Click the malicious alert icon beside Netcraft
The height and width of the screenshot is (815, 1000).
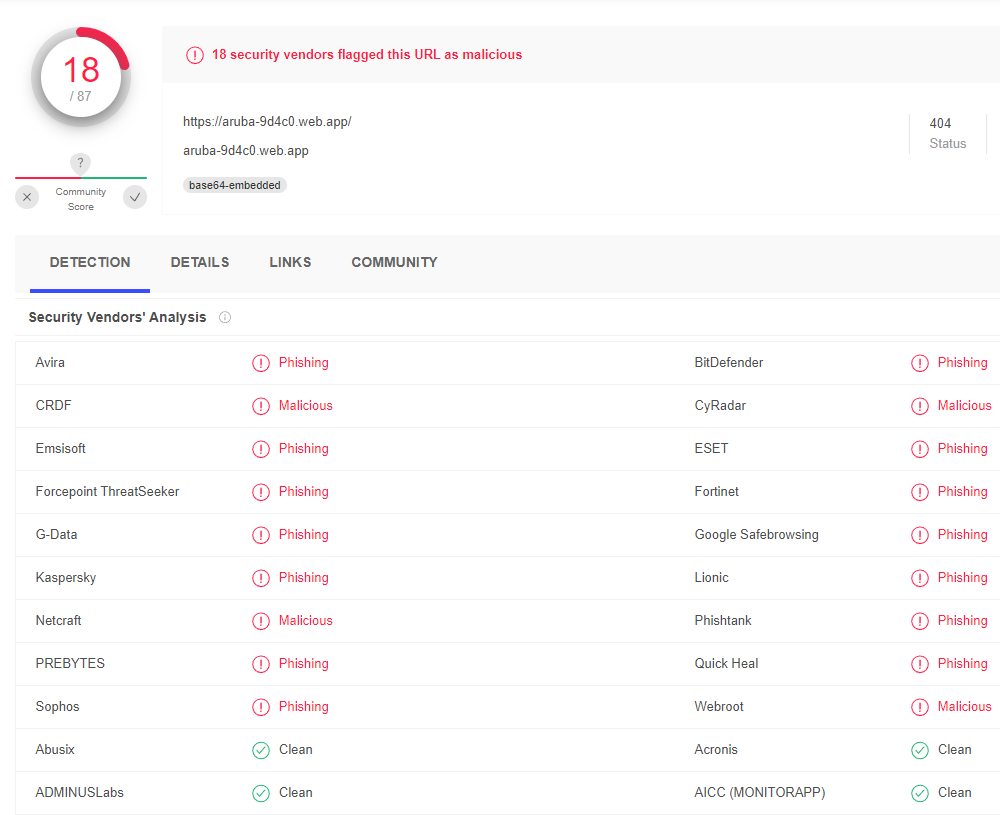click(261, 620)
